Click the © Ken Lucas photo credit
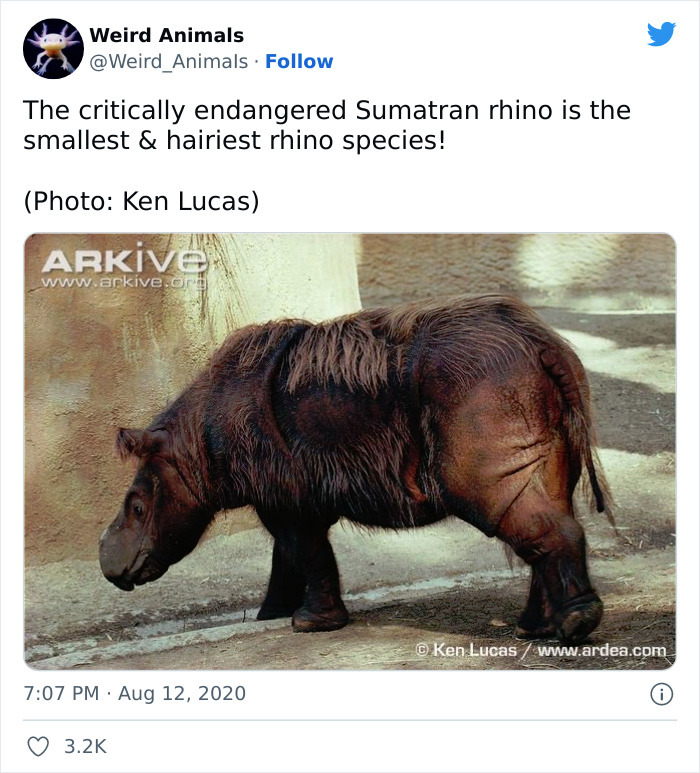 [466, 651]
